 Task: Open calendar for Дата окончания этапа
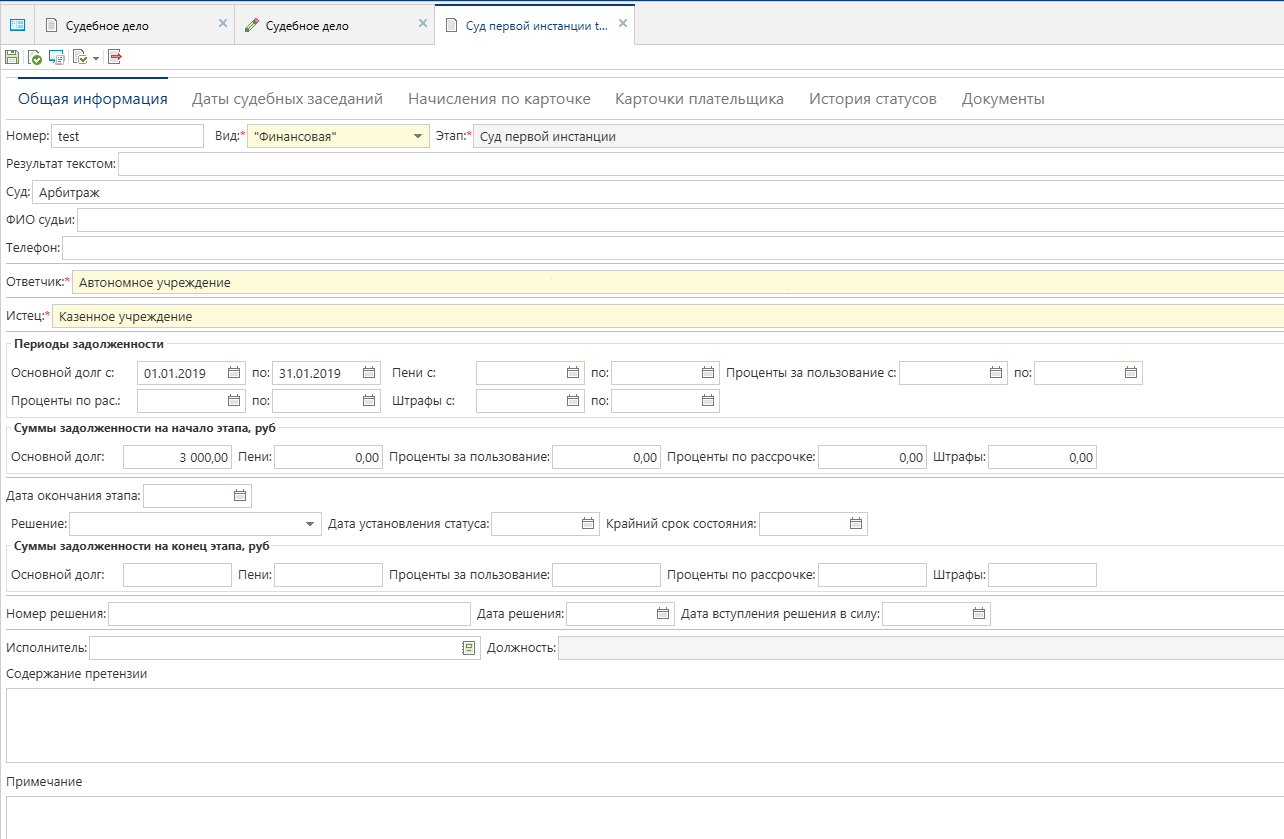pyautogui.click(x=240, y=495)
